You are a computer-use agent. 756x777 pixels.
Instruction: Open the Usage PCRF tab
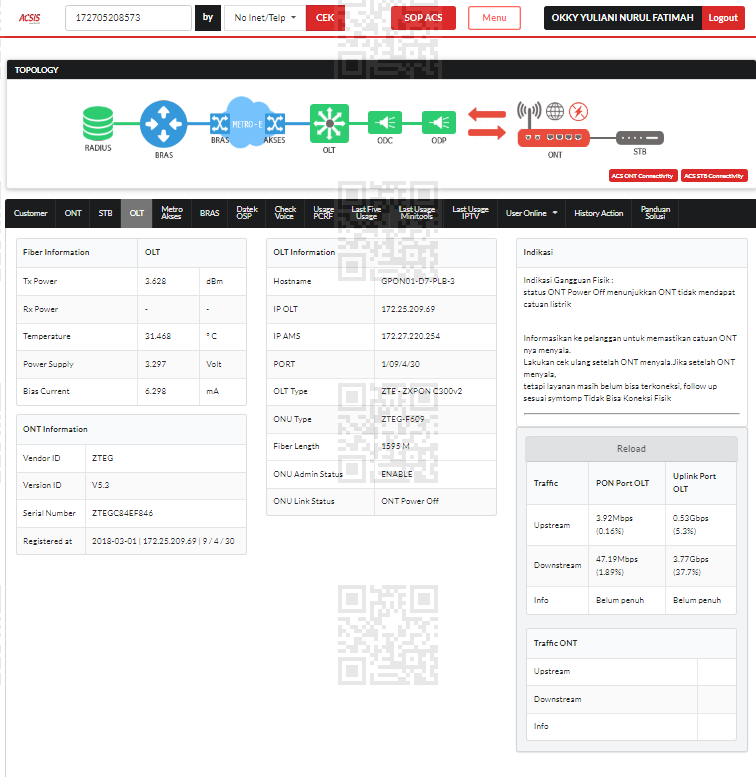coord(323,213)
